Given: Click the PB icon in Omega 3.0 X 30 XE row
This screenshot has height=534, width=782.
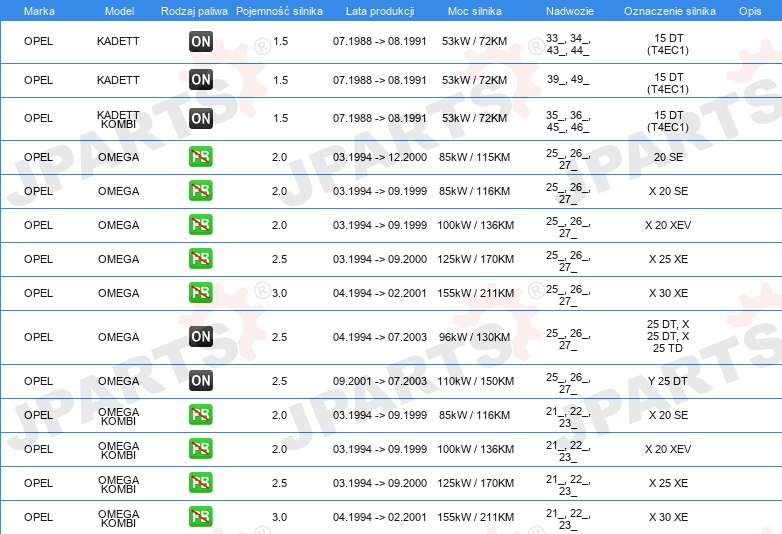Looking at the screenshot, I should 201,292.
